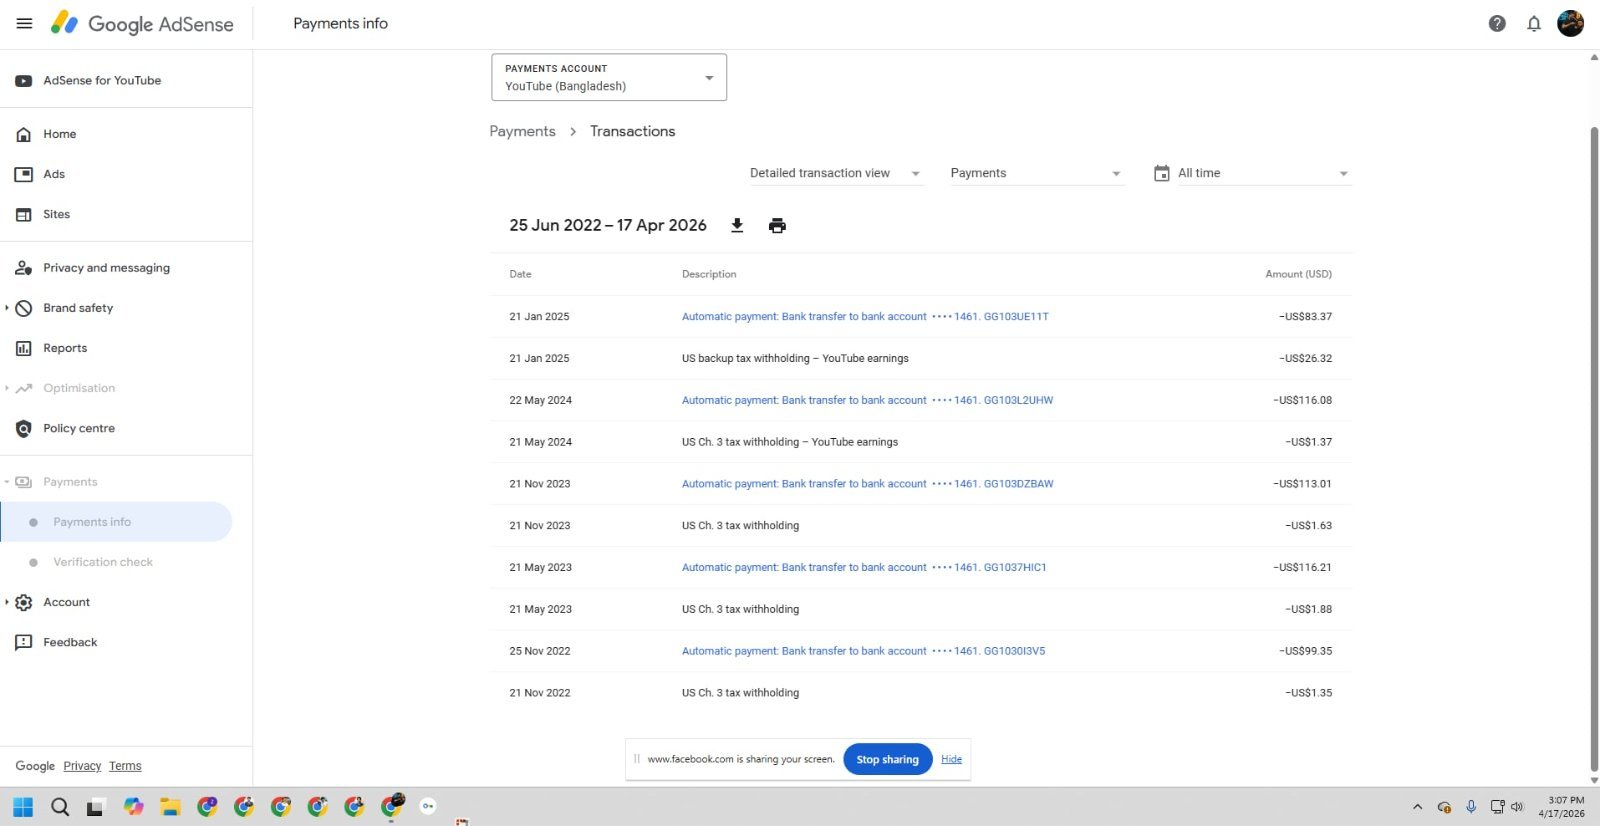This screenshot has width=1600, height=826.
Task: Open the All time date range dropdown
Action: coord(1264,173)
